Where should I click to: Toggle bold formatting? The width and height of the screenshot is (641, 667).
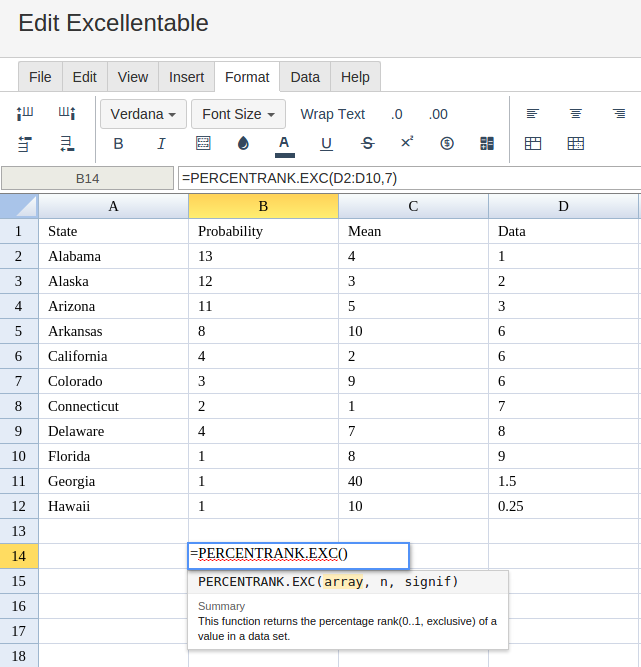point(118,144)
